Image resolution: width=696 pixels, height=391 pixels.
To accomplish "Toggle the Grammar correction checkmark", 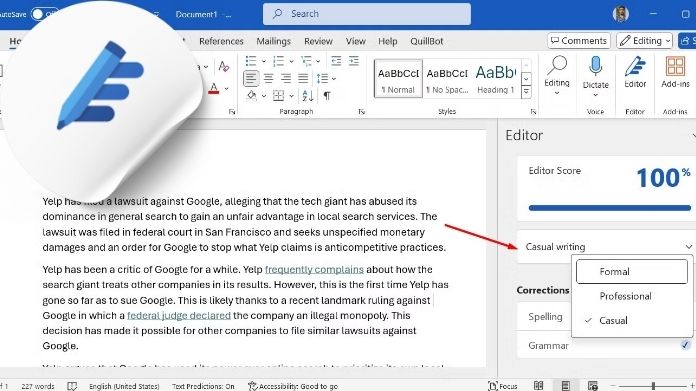I will coord(685,345).
